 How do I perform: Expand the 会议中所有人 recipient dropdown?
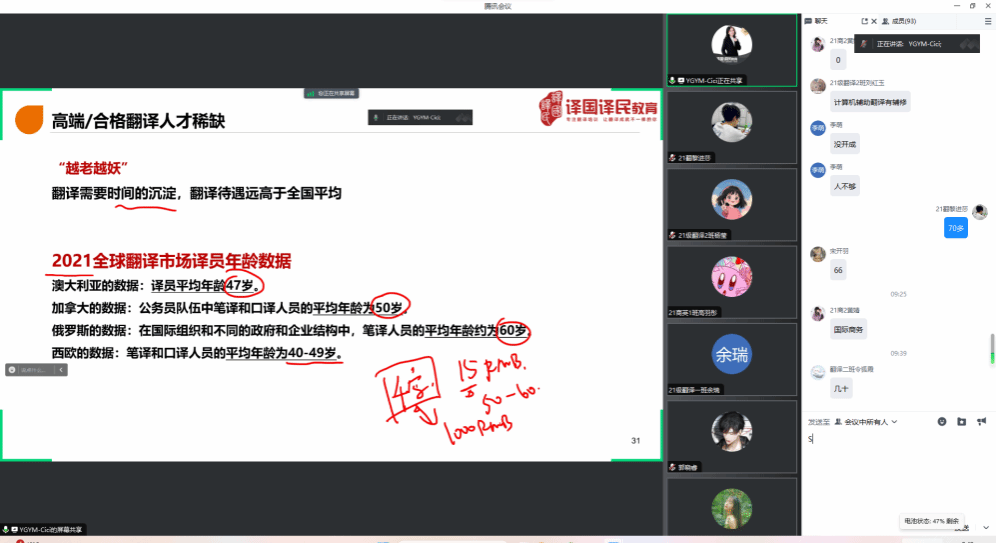(866, 422)
